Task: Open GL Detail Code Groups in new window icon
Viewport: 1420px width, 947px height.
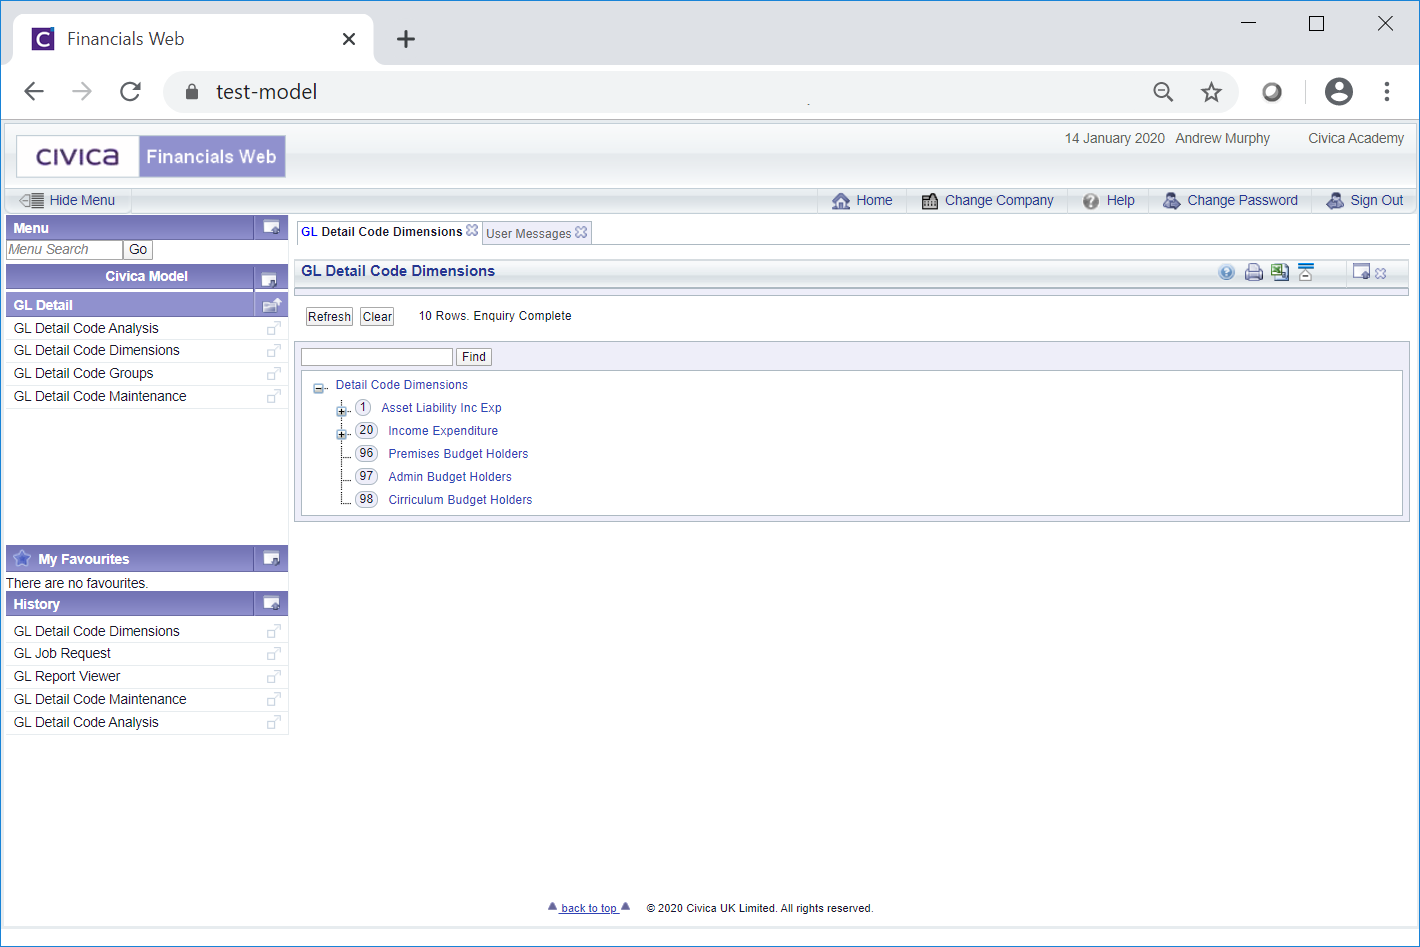Action: (273, 374)
